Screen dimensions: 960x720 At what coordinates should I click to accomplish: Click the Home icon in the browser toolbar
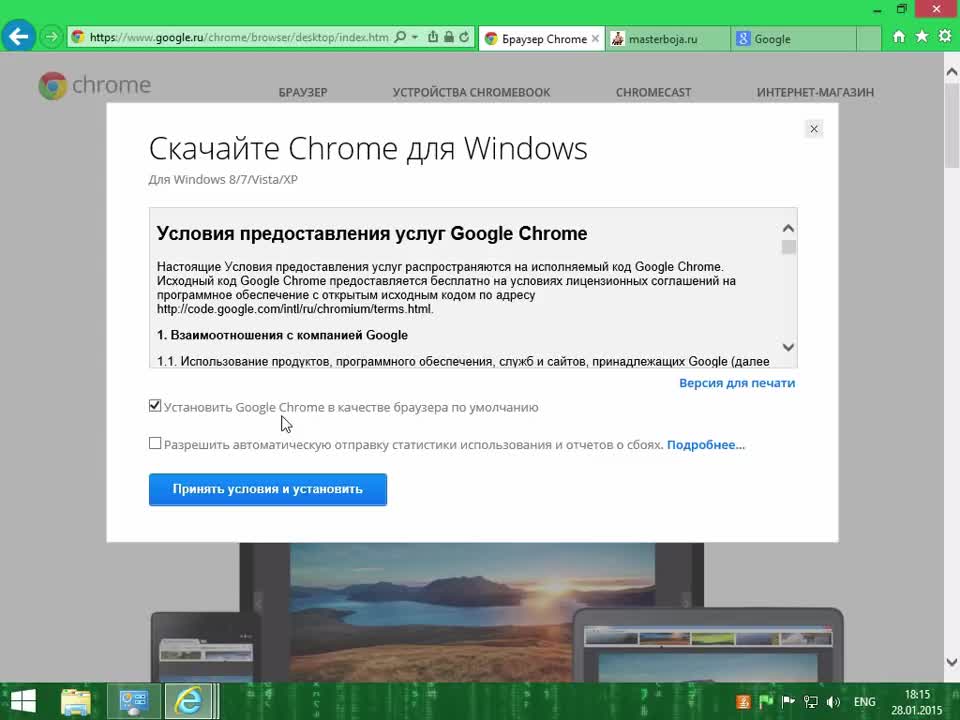[899, 37]
